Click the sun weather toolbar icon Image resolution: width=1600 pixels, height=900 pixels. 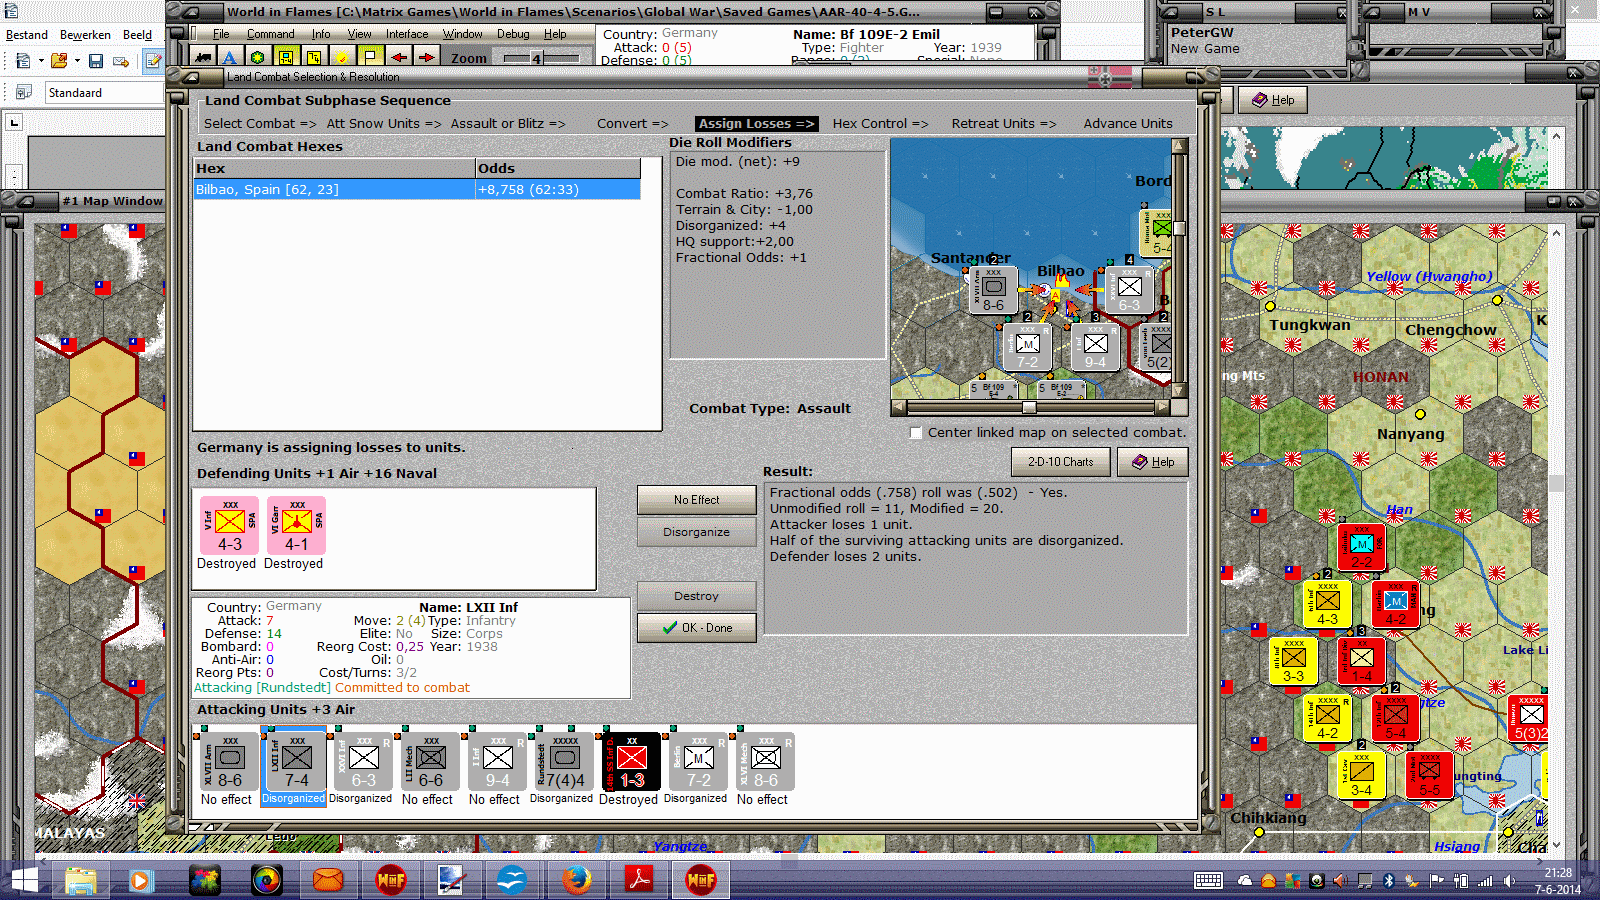[x=342, y=58]
